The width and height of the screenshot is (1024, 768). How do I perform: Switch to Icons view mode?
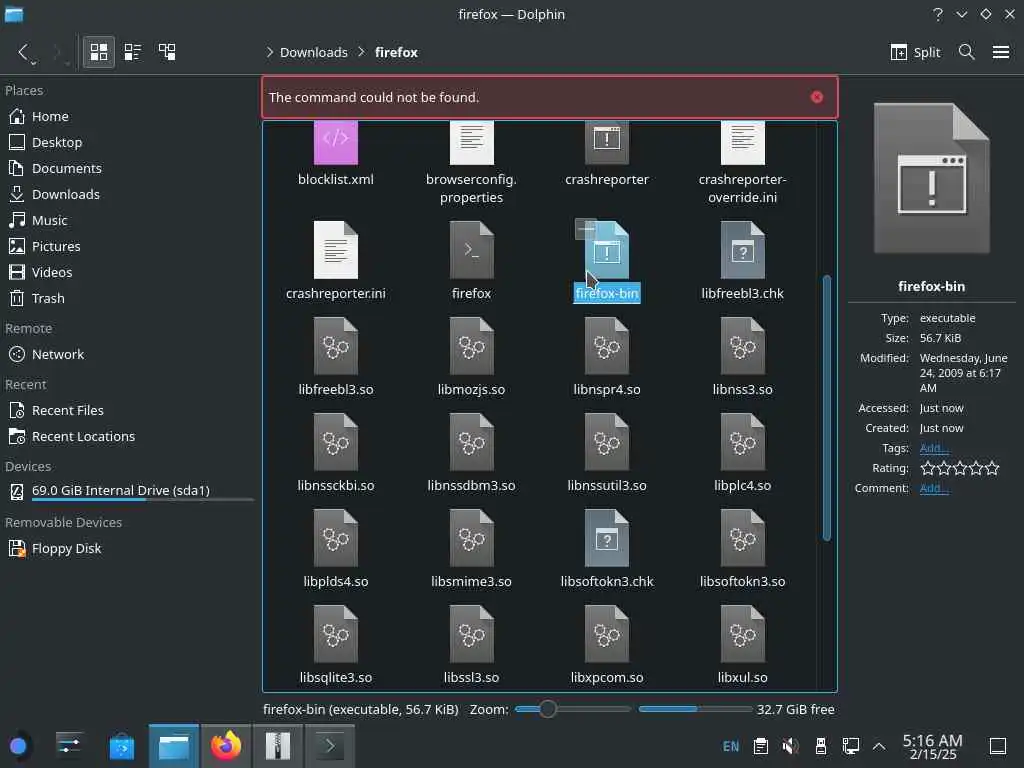[99, 52]
